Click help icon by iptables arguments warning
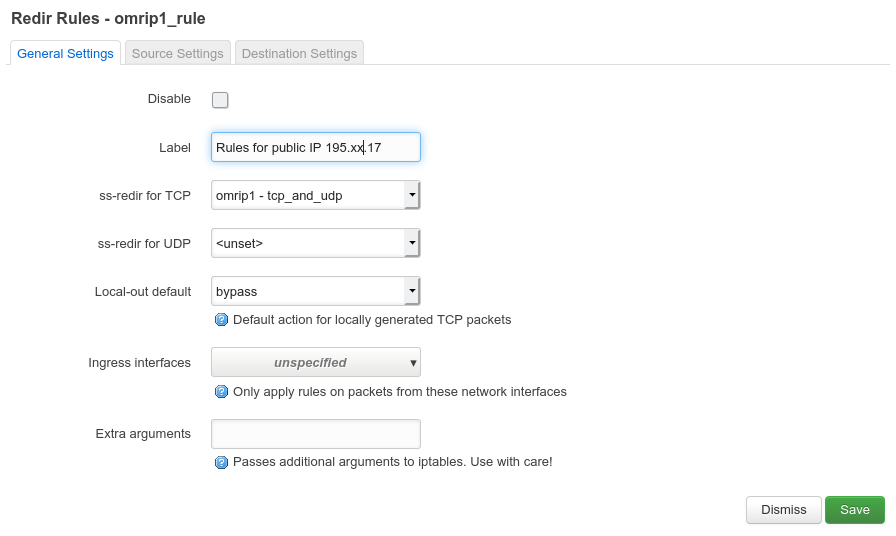Screen dimensions: 896x536 (222, 462)
